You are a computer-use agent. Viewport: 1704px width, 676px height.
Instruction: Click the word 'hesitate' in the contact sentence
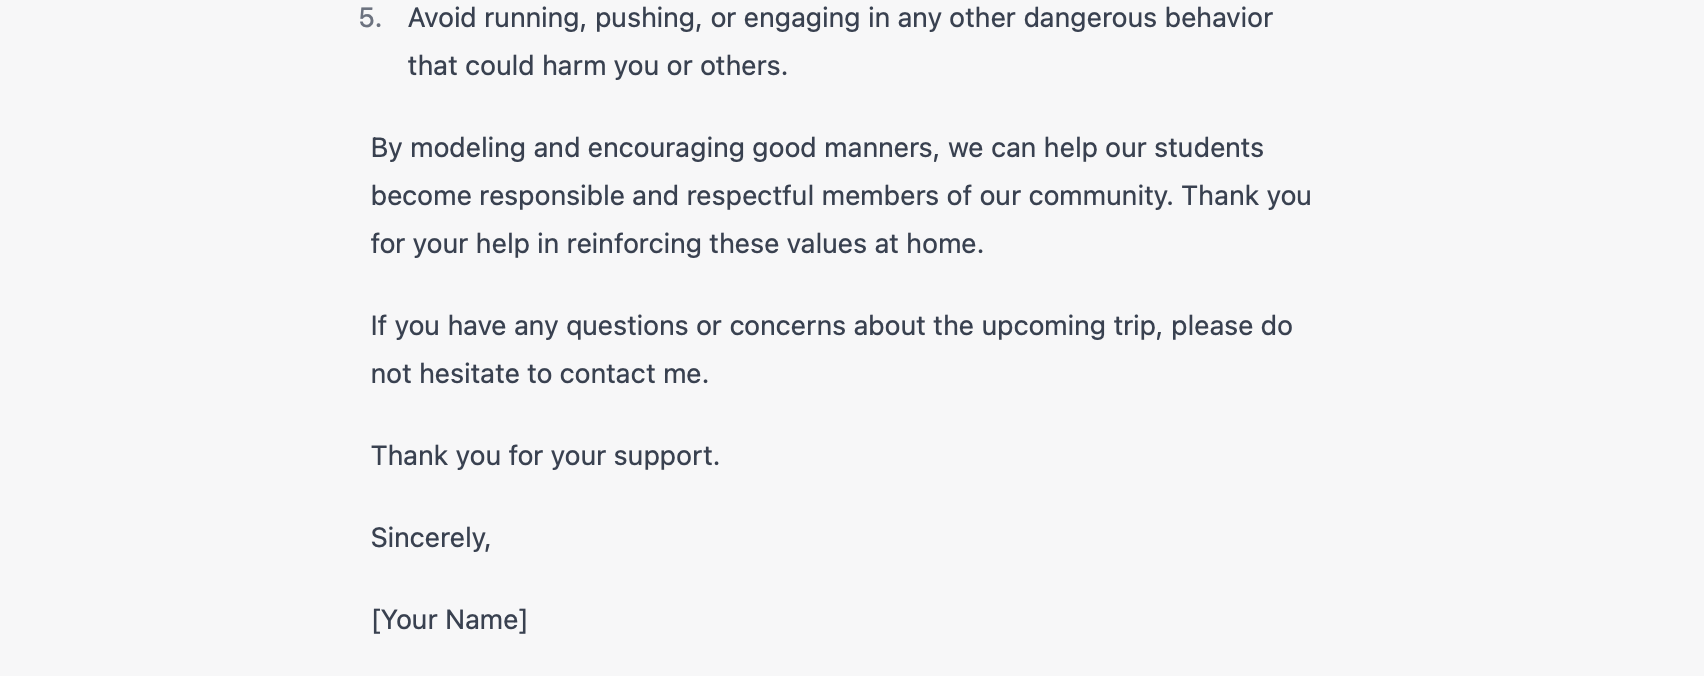[469, 374]
